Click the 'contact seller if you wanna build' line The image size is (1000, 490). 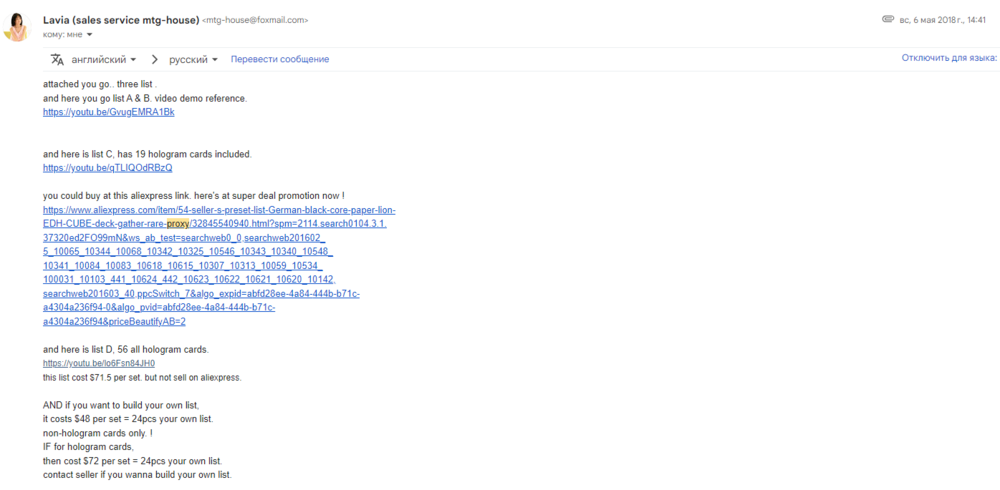137,474
